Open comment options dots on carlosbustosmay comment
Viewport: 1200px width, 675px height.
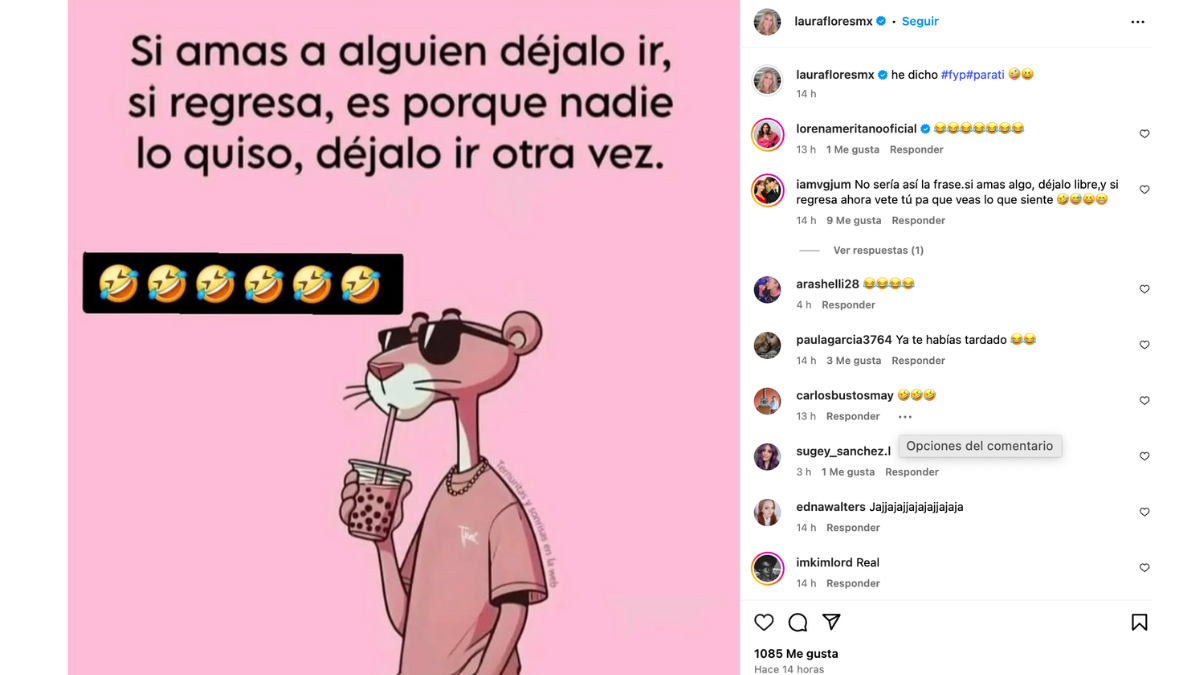point(905,416)
